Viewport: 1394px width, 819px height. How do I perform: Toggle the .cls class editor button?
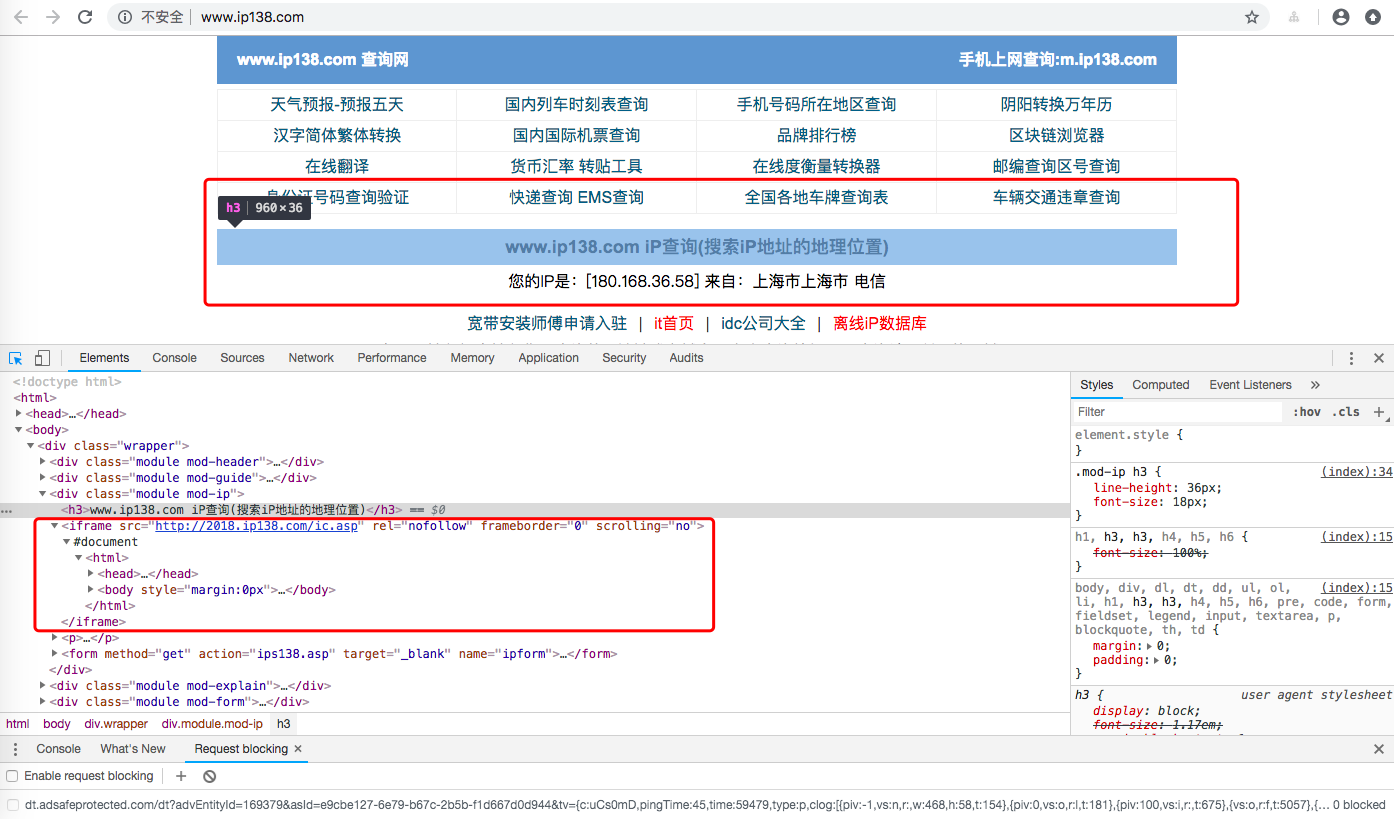(1346, 412)
